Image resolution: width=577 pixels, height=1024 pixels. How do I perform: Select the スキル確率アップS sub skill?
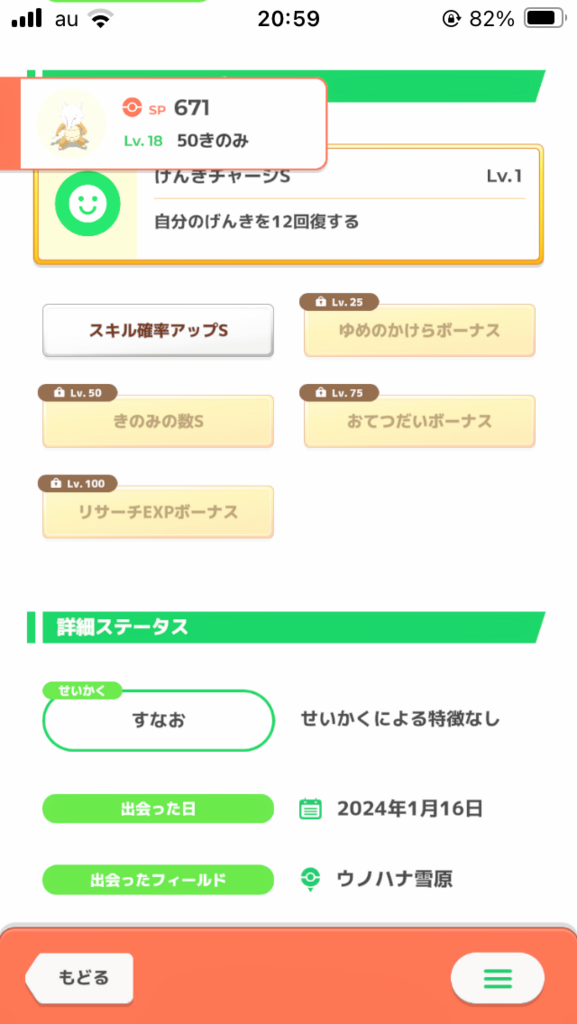click(x=158, y=330)
